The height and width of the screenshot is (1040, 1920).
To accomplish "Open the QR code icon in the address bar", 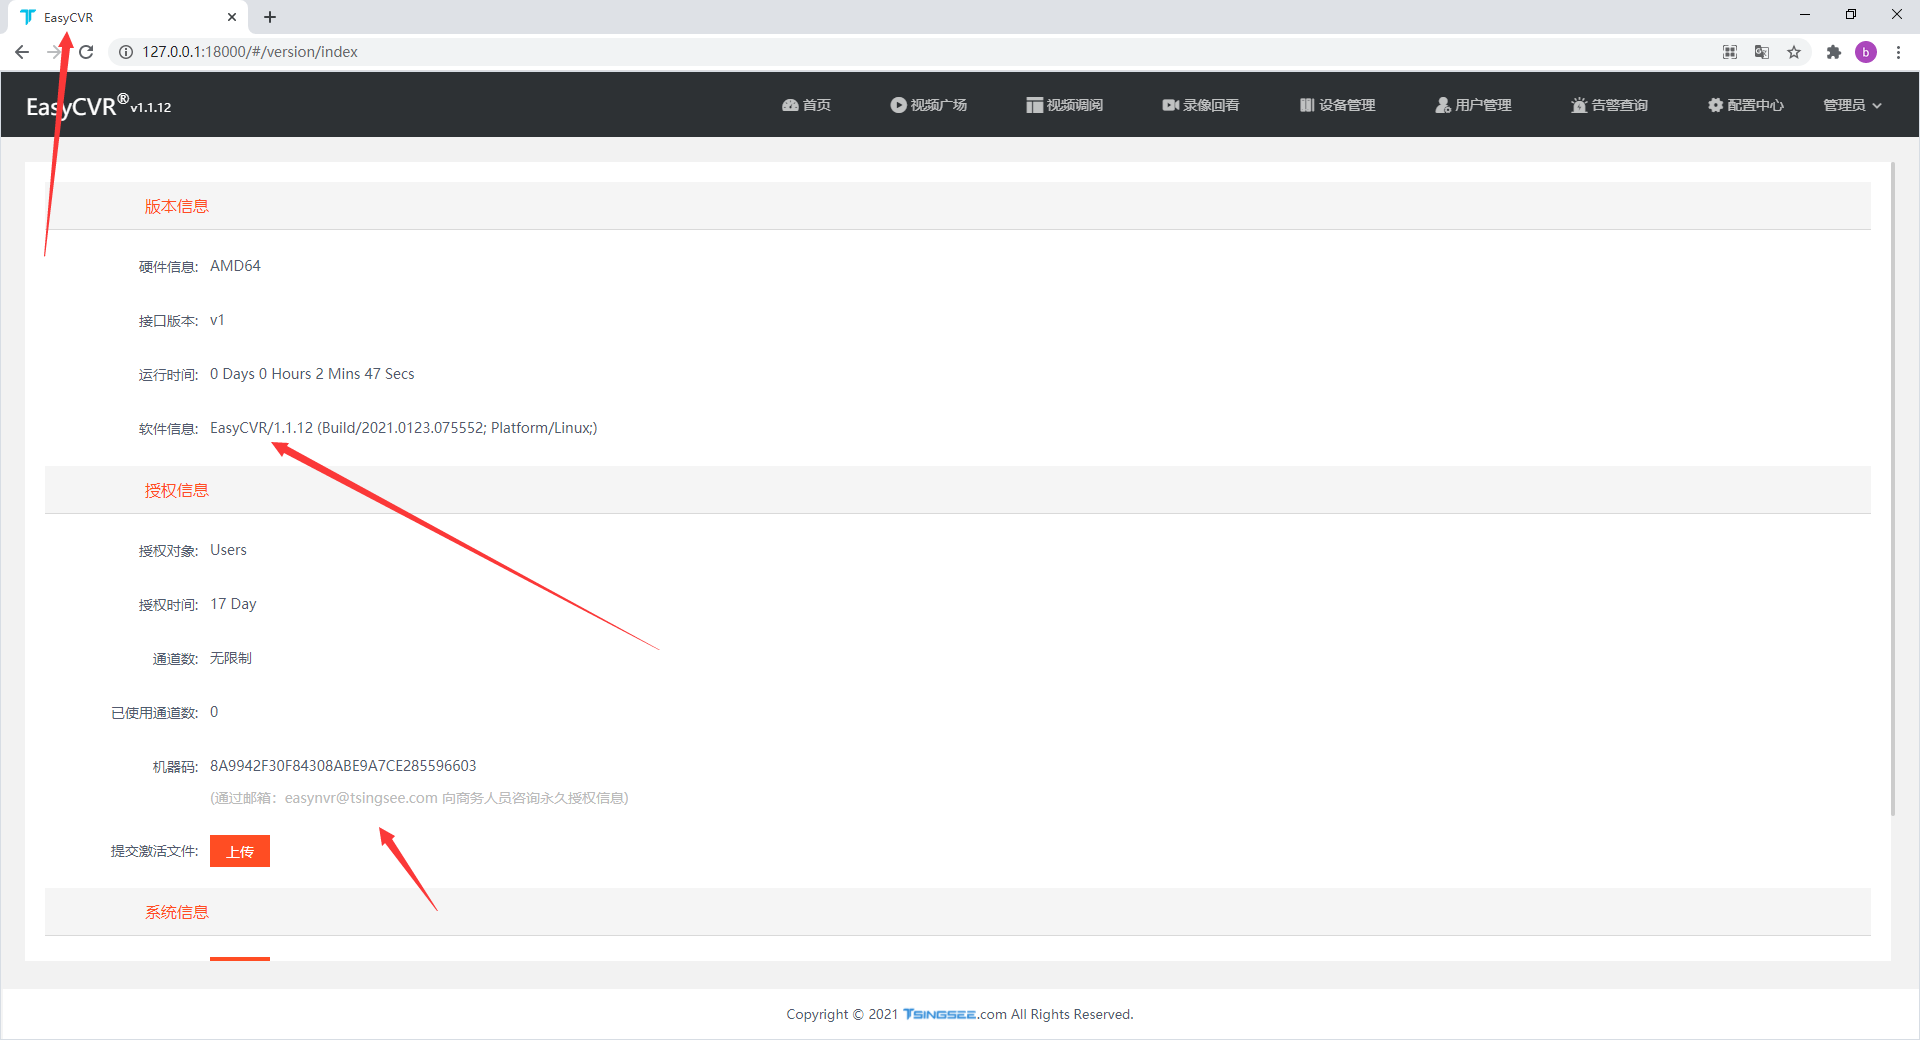I will pyautogui.click(x=1730, y=52).
